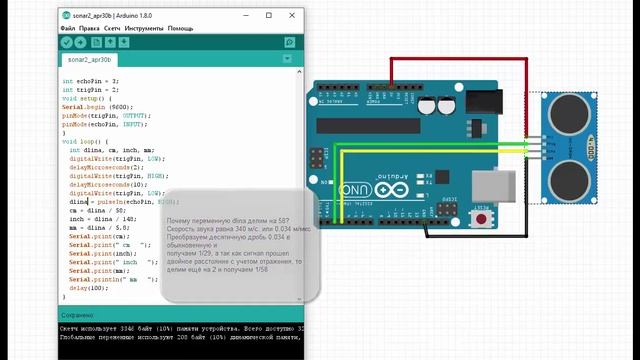Click the USB port on the Arduino board
Screen dimensions: 640x360
pyautogui.click(x=494, y=186)
